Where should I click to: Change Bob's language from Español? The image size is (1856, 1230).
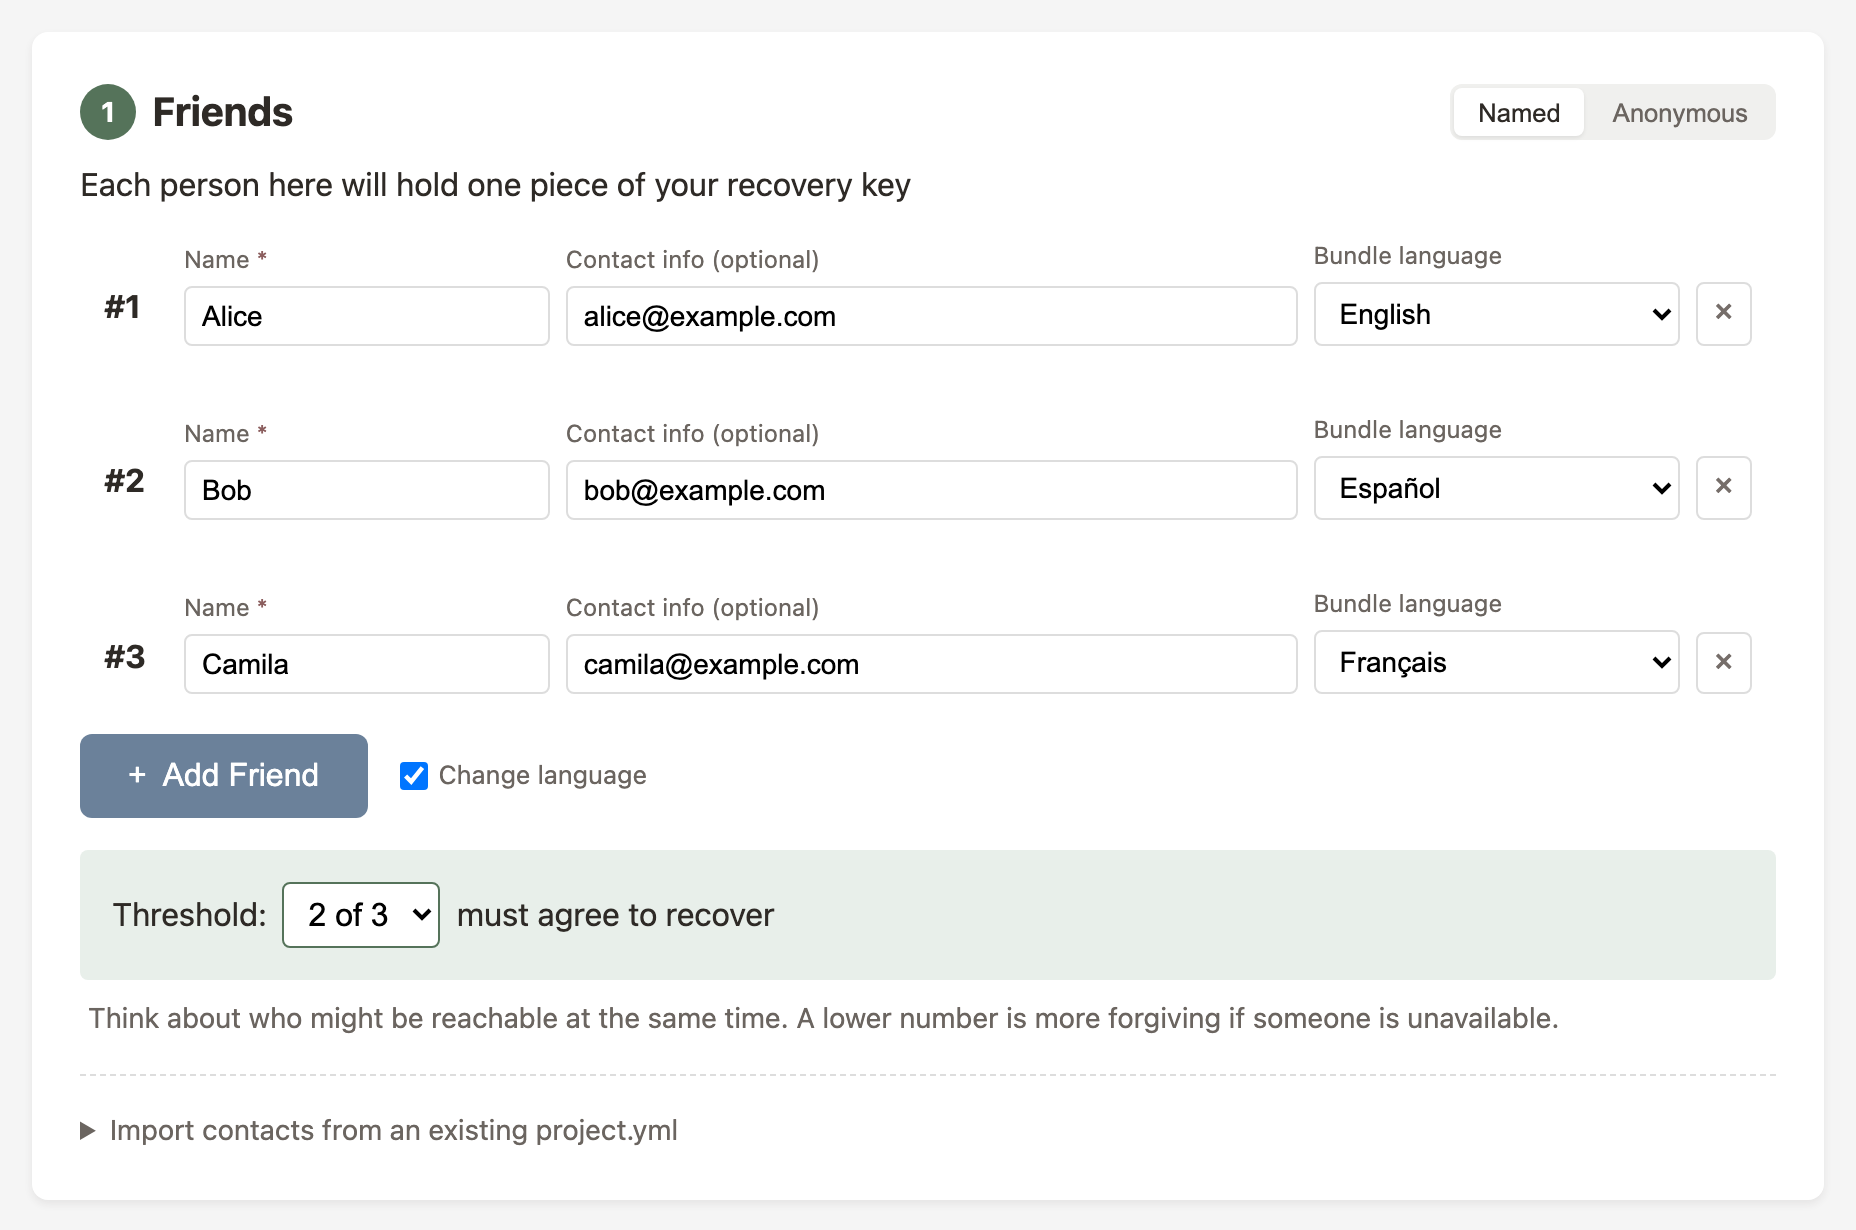1495,488
